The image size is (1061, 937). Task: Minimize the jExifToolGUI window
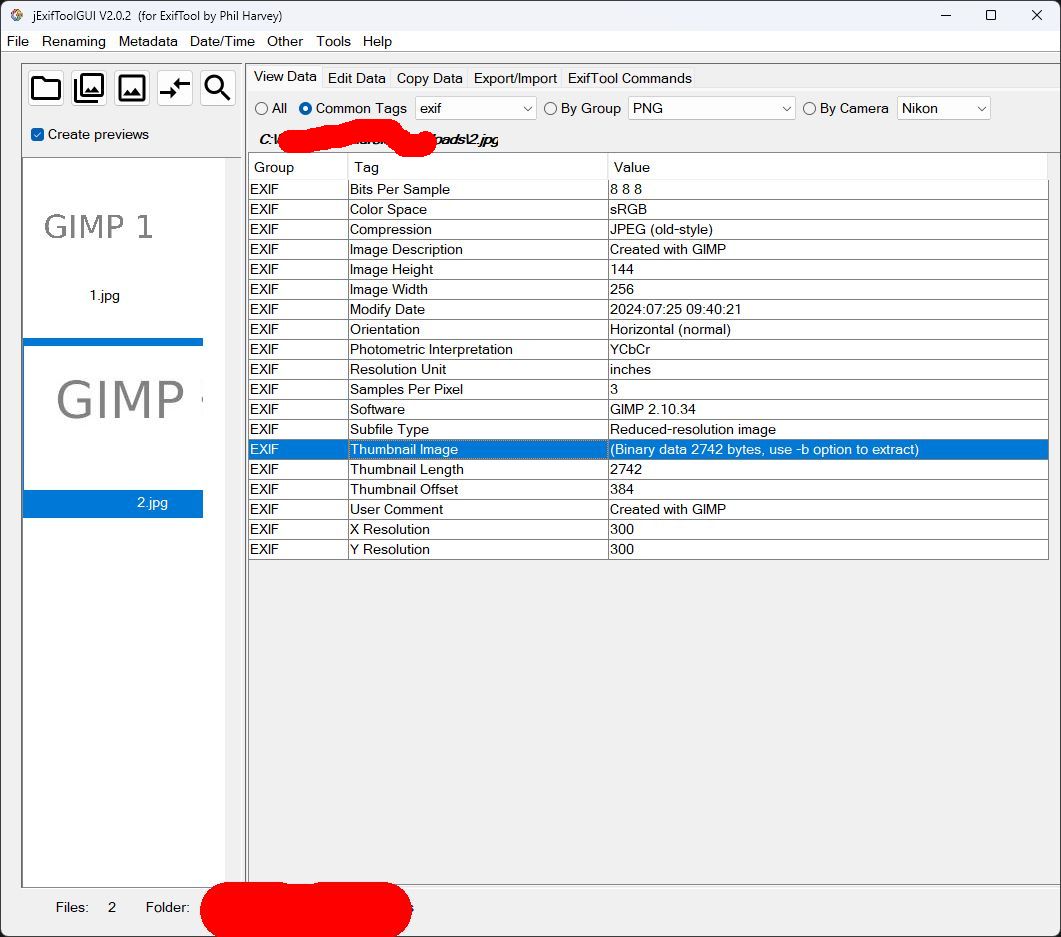(946, 15)
